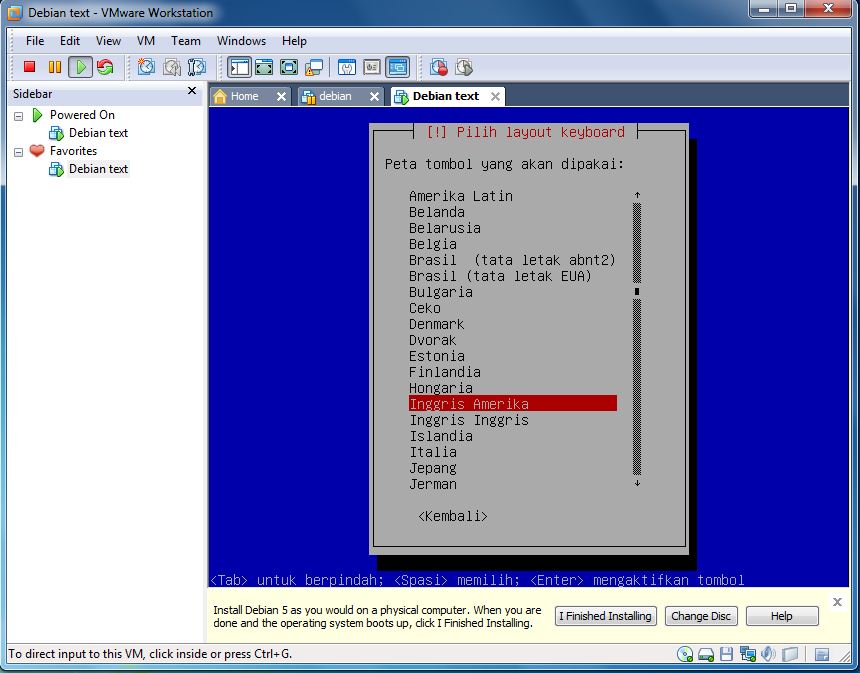This screenshot has height=673, width=860.
Task: Switch to the debian tab
Action: pyautogui.click(x=335, y=96)
